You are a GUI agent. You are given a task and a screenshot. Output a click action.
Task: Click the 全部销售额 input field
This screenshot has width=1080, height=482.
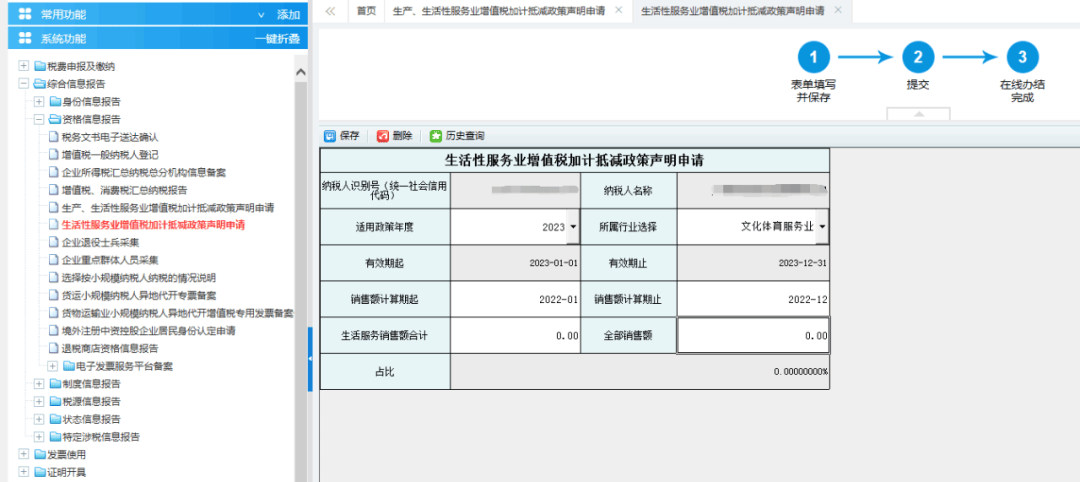(753, 336)
